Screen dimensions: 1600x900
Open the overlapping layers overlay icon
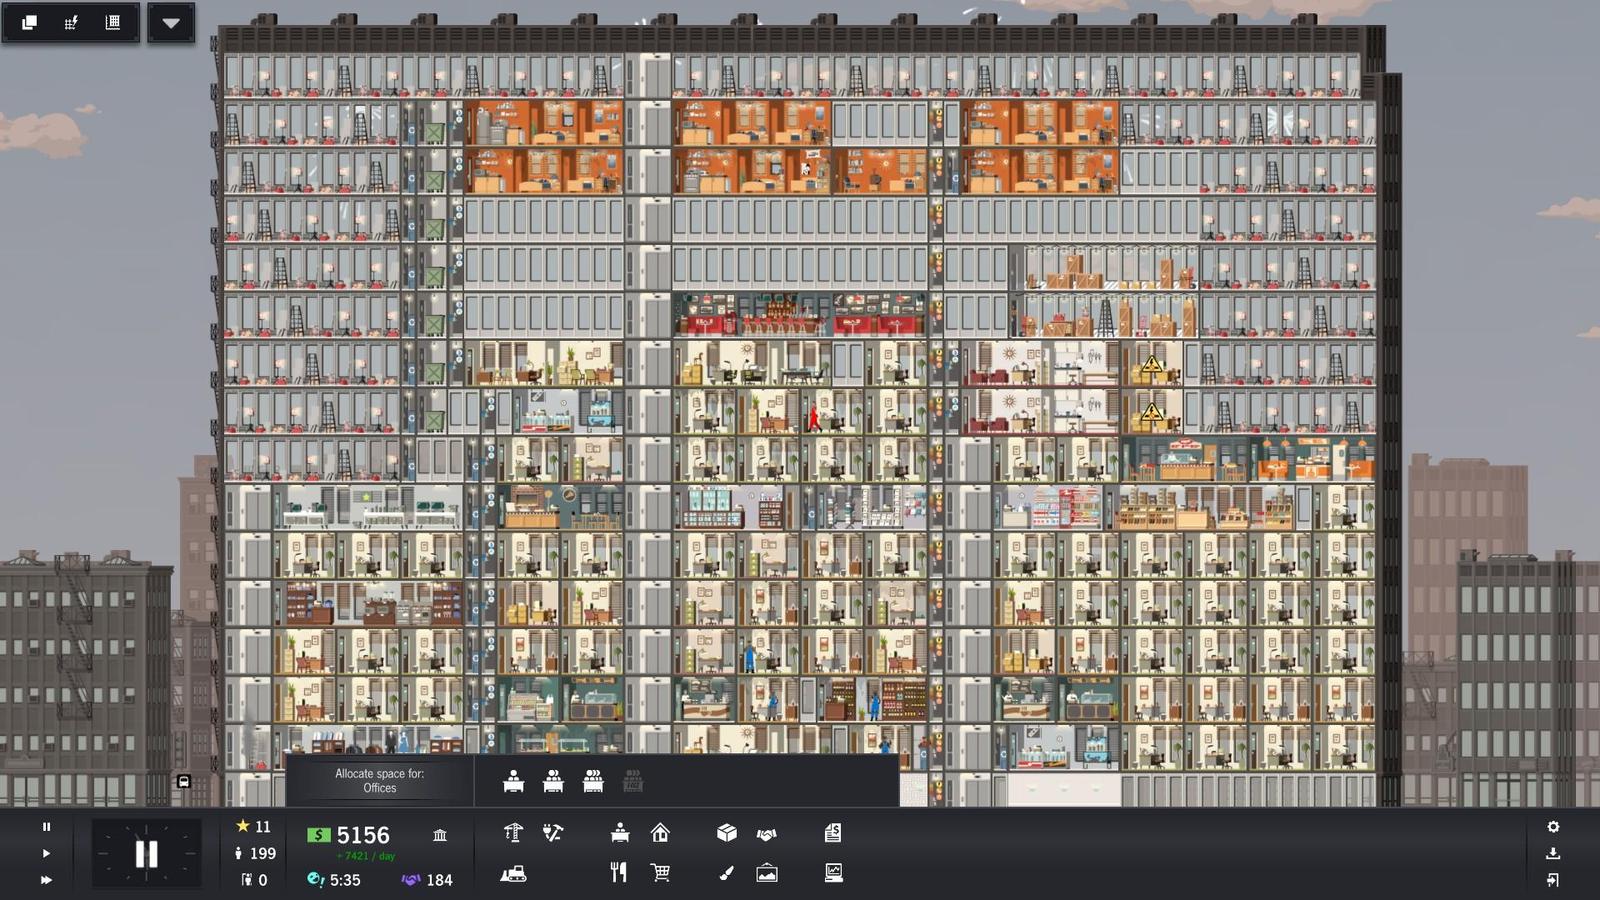[x=29, y=22]
